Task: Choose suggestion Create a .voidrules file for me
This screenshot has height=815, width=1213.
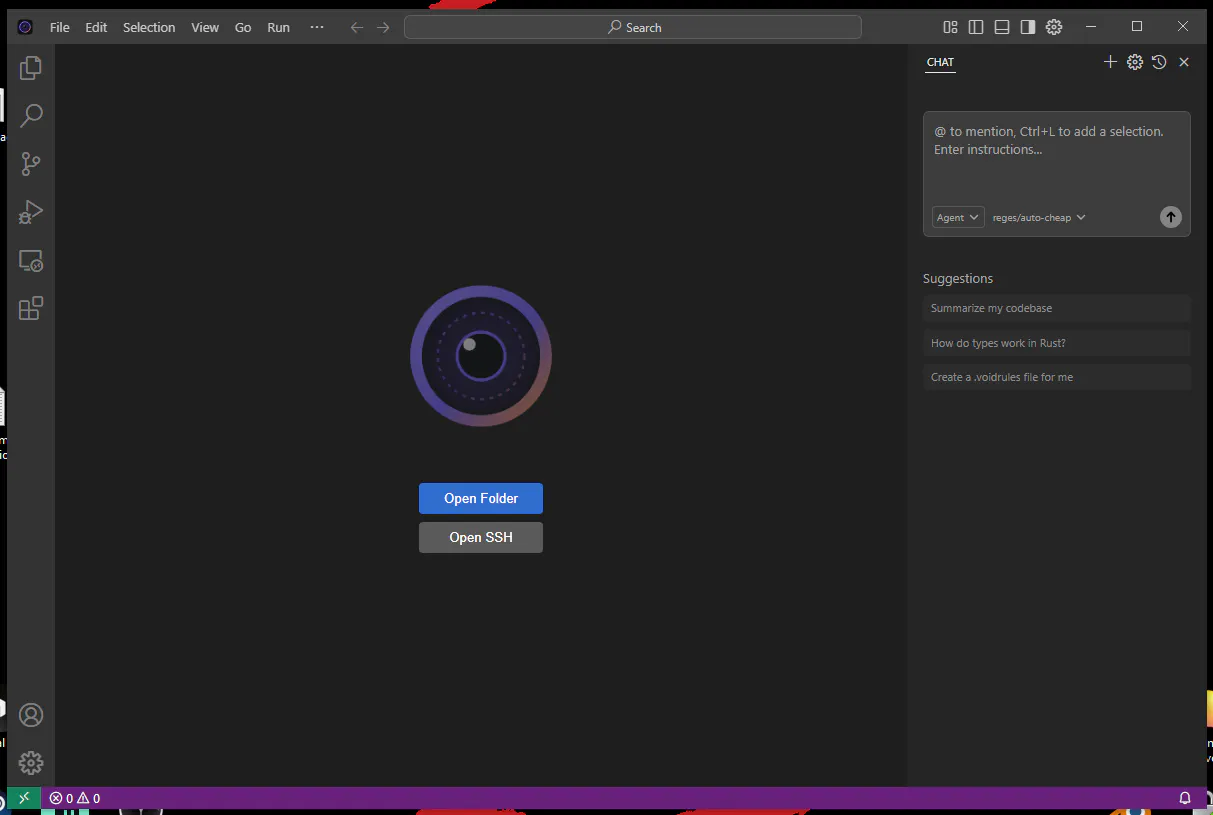Action: 1057,377
